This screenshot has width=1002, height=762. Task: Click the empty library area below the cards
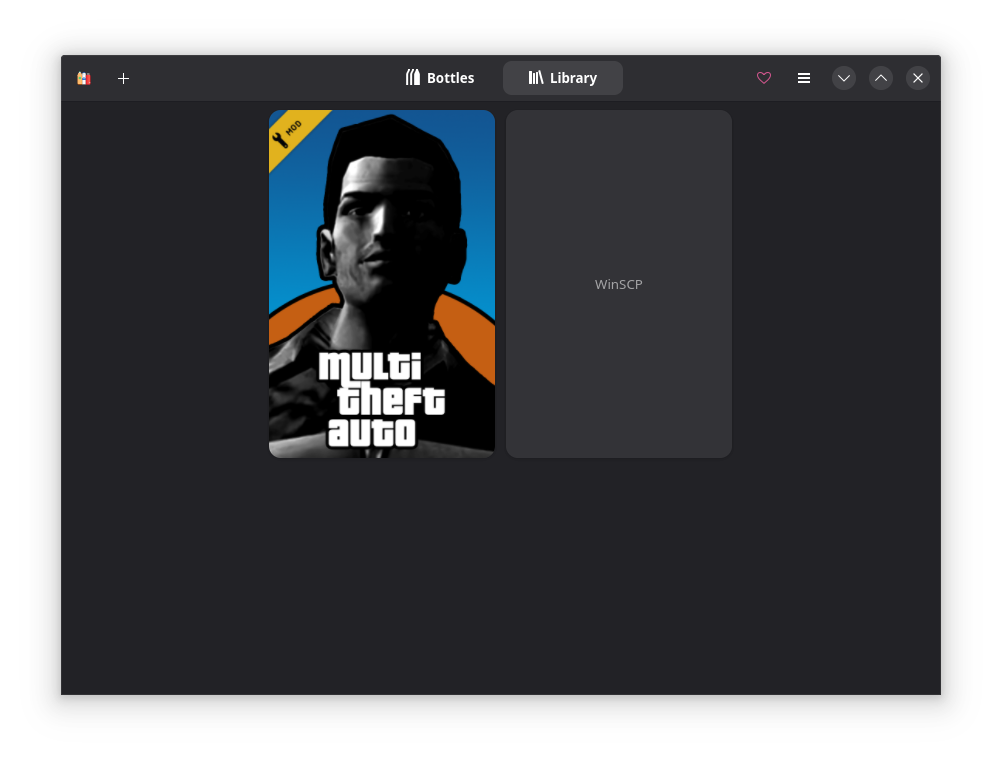point(500,580)
